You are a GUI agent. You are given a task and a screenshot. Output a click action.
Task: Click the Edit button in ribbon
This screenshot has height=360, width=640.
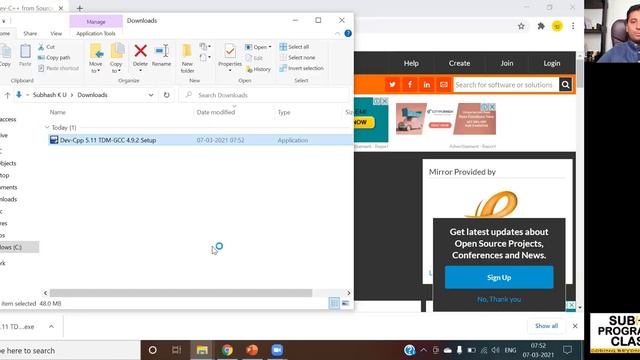pyautogui.click(x=254, y=58)
